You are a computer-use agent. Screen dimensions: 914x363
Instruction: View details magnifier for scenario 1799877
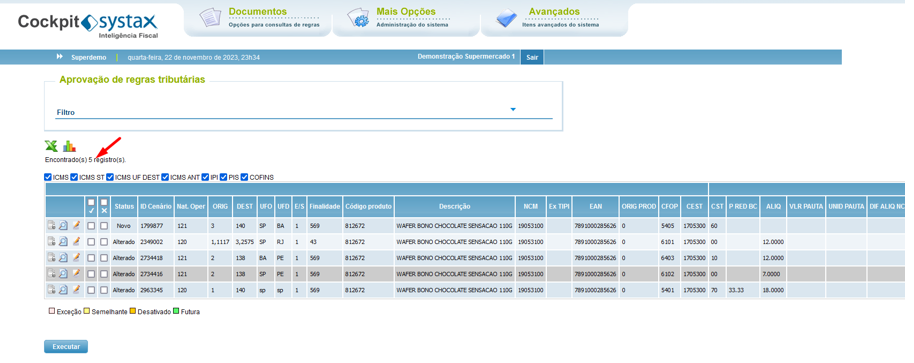pos(63,225)
